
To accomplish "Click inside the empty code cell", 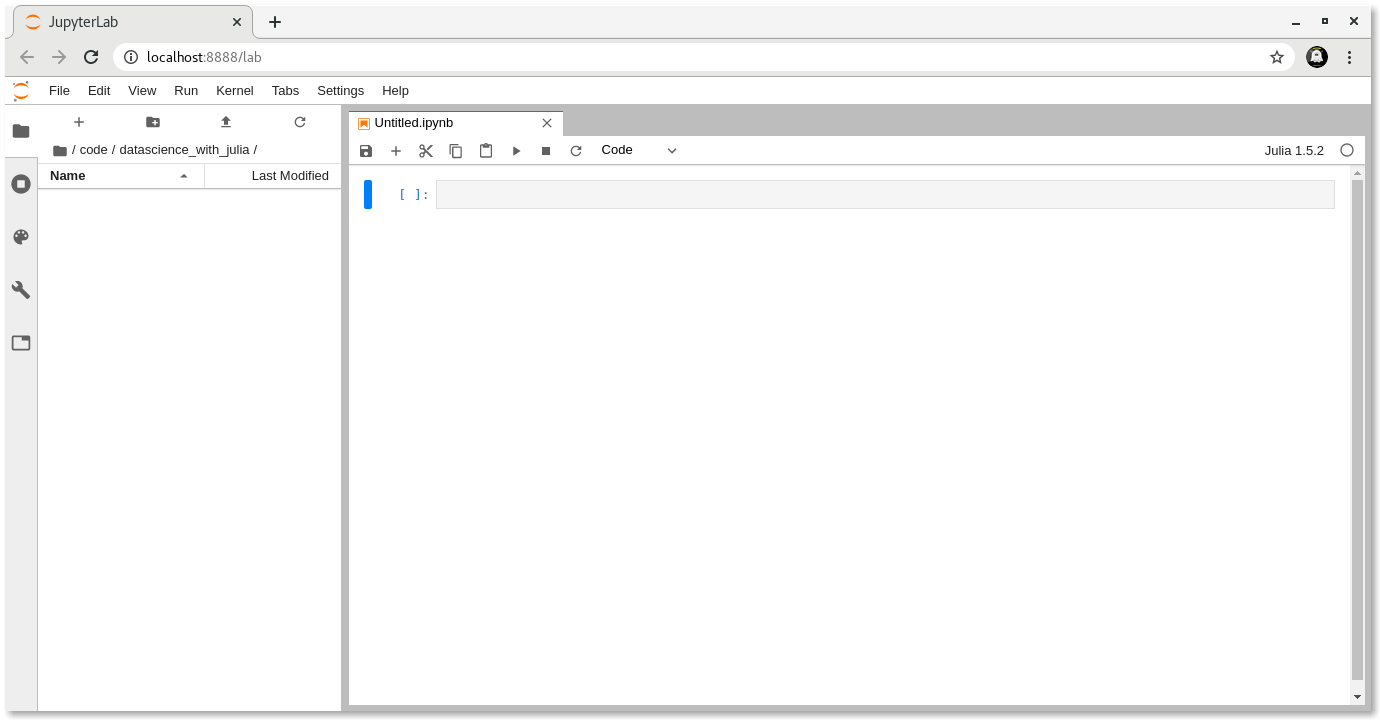I will [880, 194].
